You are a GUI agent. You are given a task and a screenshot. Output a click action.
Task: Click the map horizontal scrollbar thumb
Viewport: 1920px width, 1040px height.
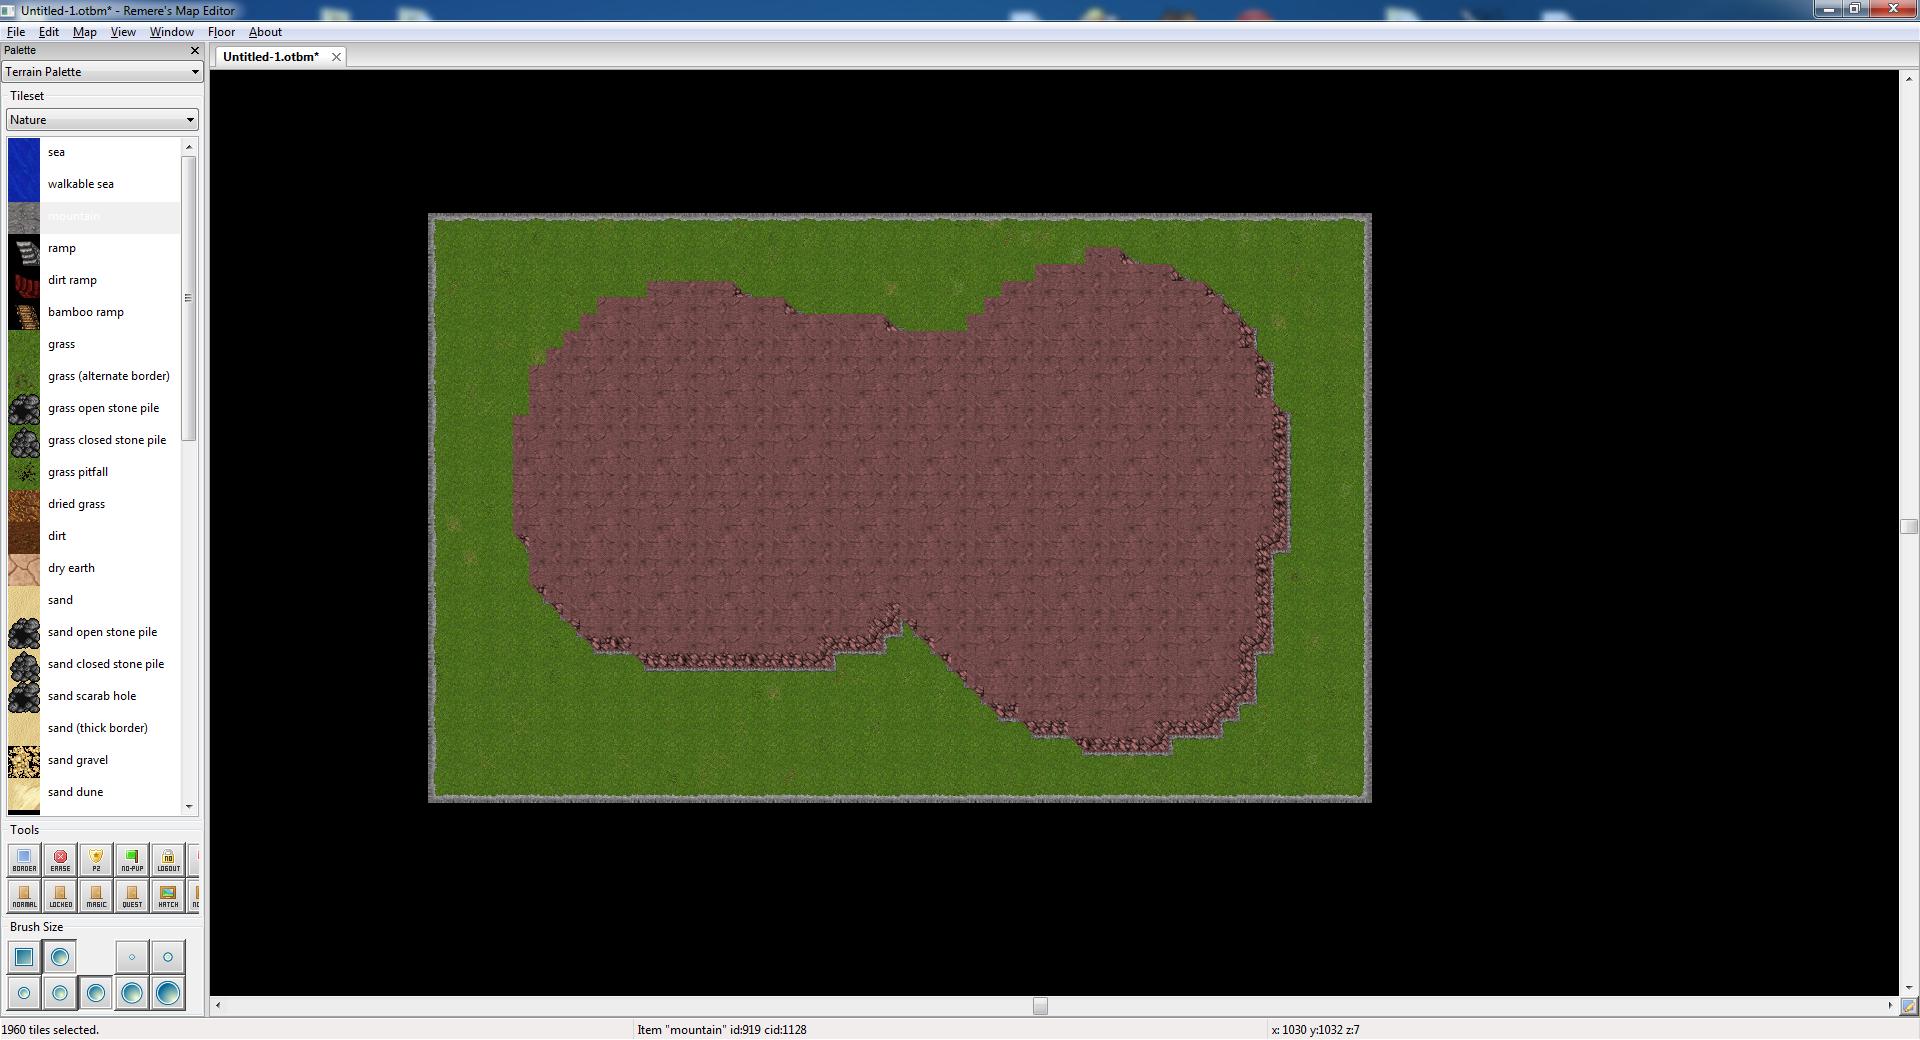click(1040, 1006)
